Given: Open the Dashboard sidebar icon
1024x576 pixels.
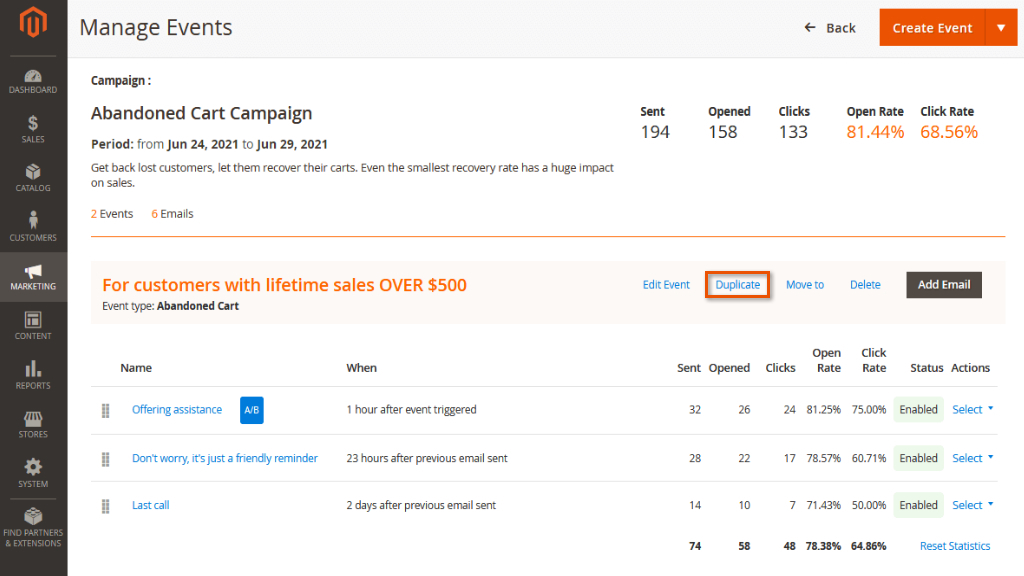Looking at the screenshot, I should (x=33, y=82).
